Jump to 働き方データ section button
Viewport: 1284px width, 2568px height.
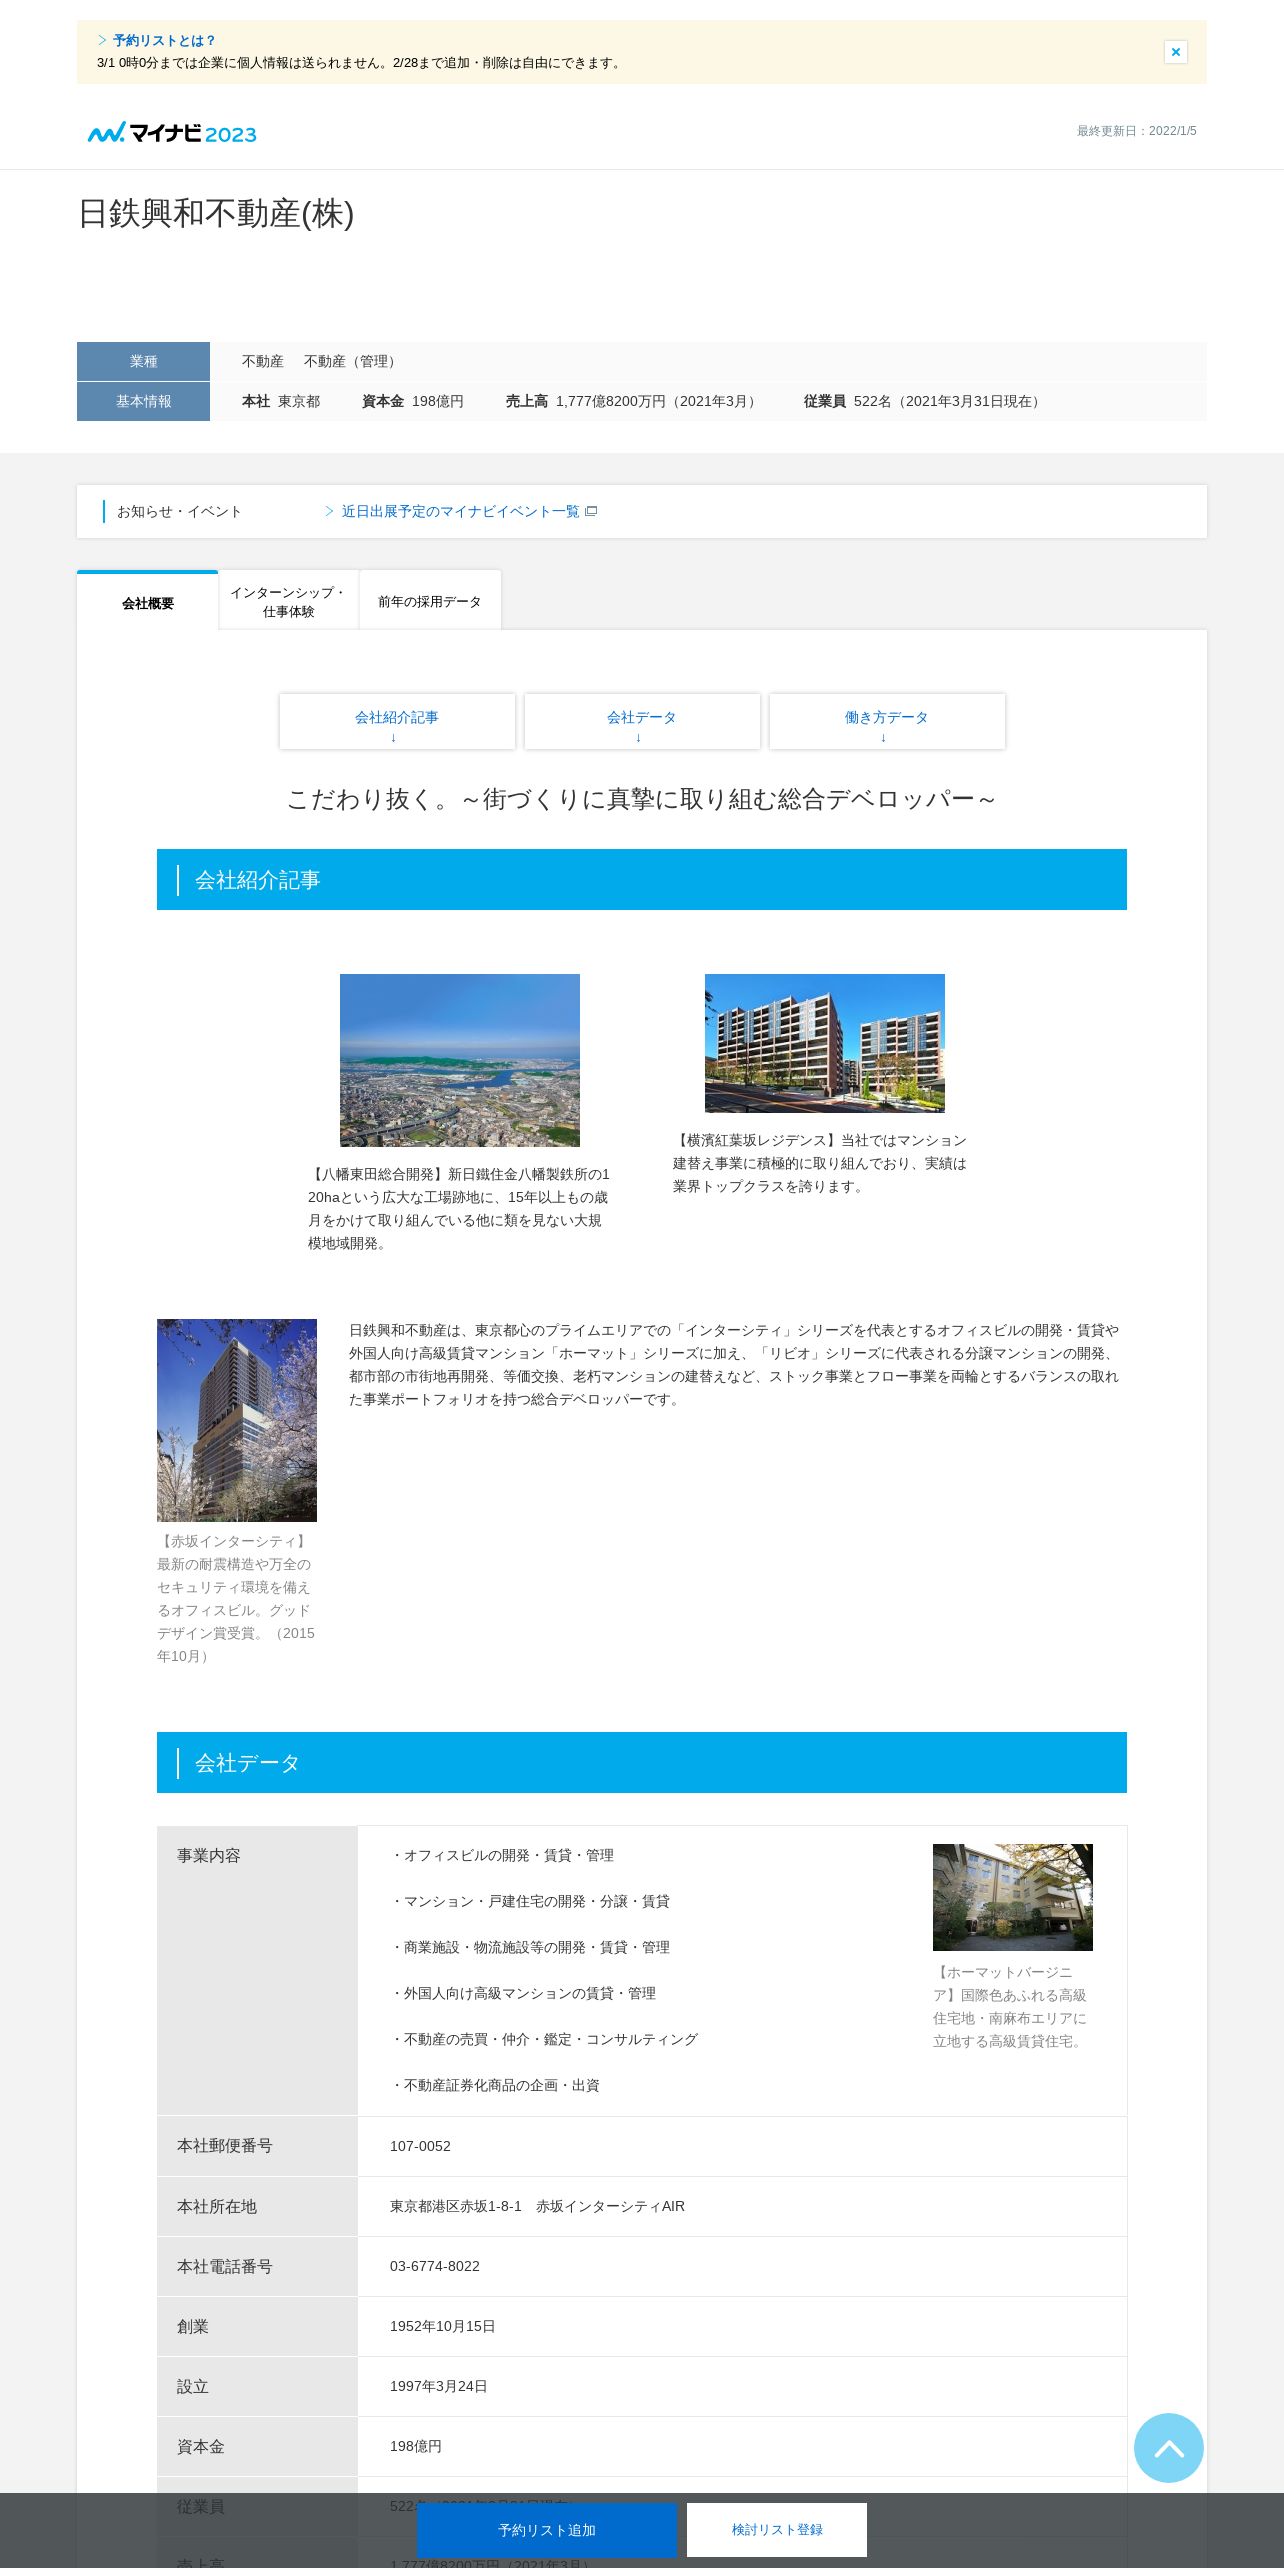click(x=887, y=721)
